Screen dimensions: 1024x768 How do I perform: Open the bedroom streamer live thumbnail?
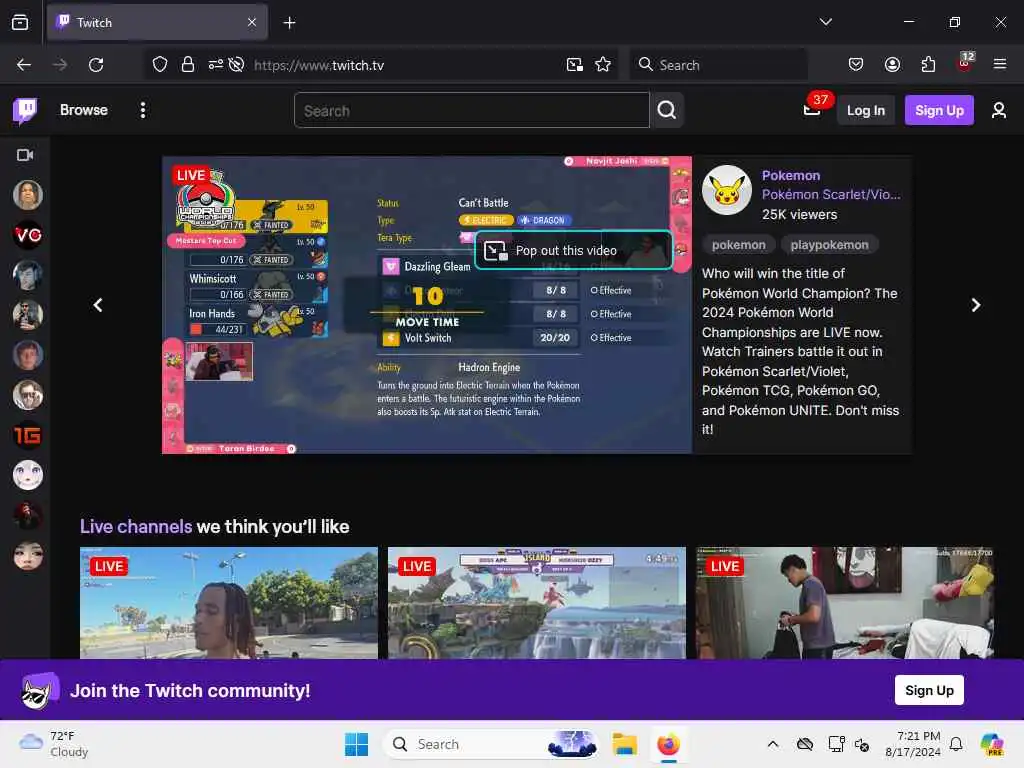click(844, 603)
